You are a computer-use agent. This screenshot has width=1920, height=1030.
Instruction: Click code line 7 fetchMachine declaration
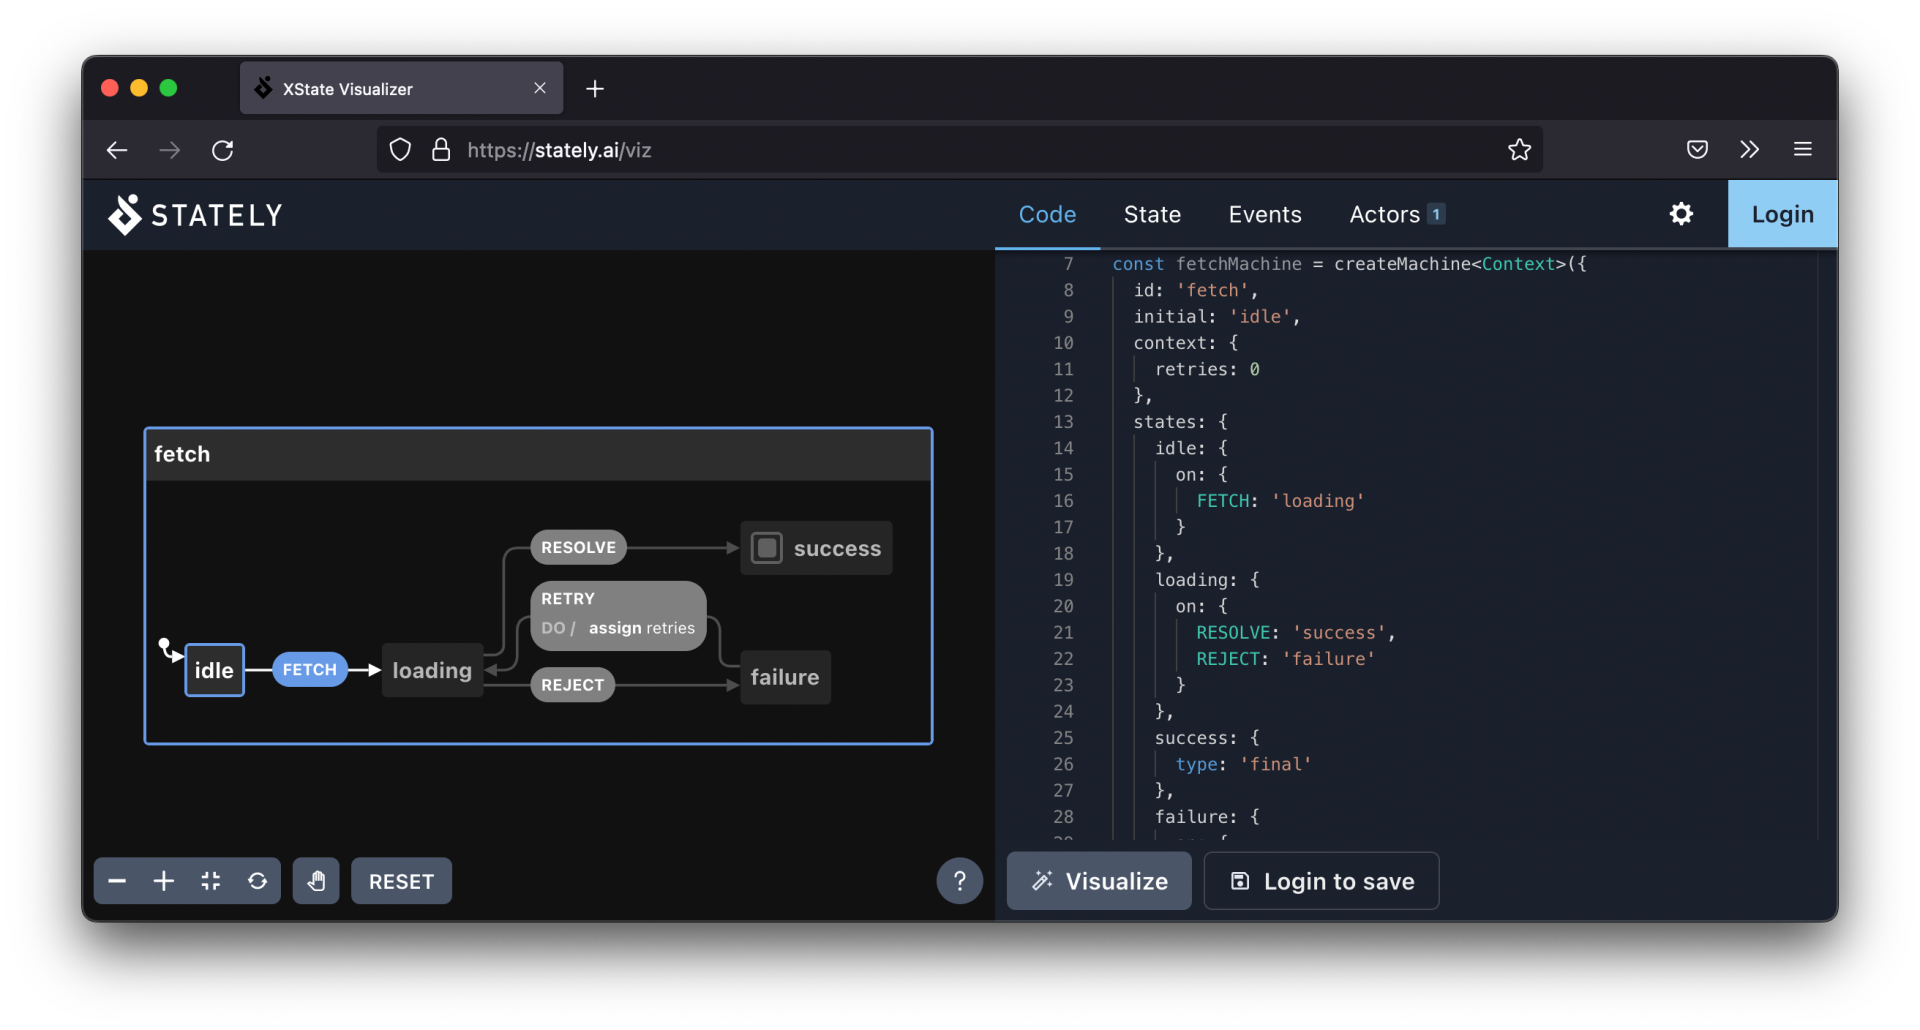click(1349, 264)
